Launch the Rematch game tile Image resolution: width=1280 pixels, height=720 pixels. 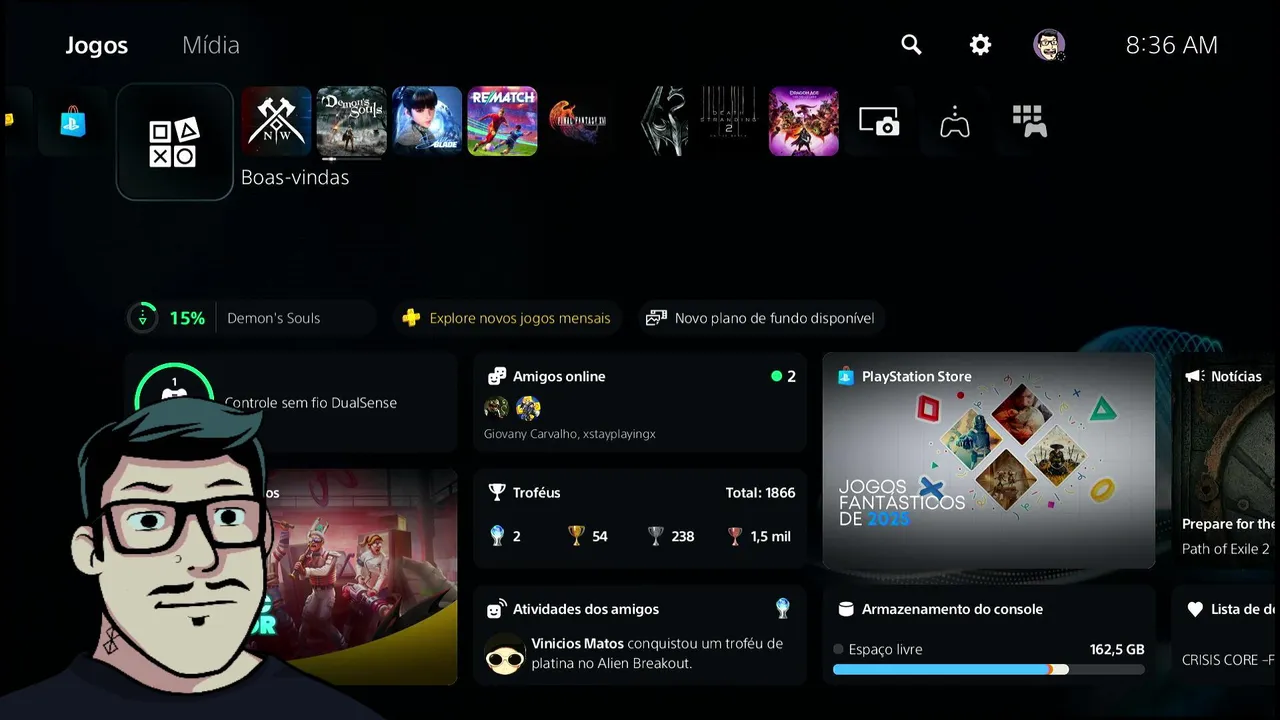[x=502, y=121]
